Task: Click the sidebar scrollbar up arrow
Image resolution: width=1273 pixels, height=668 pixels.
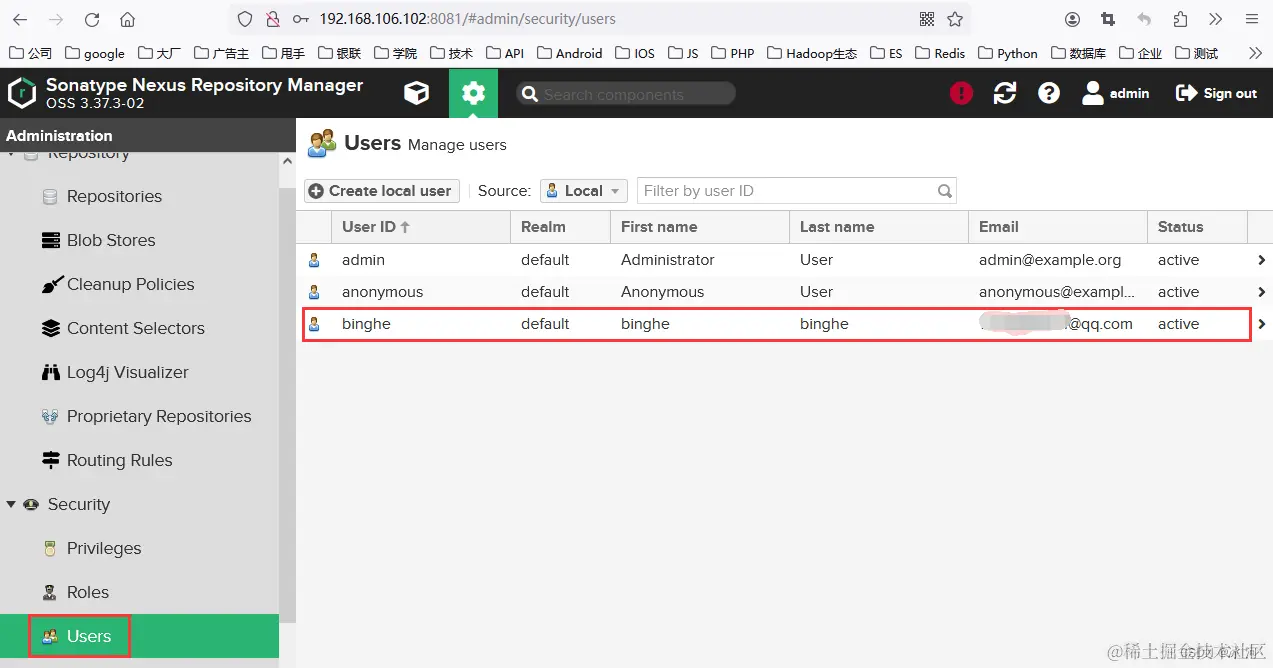Action: coord(288,160)
